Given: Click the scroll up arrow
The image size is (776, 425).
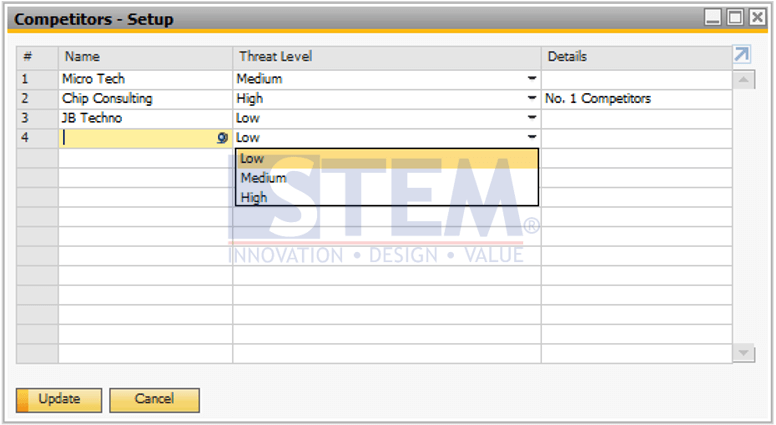Looking at the screenshot, I should click(x=743, y=80).
